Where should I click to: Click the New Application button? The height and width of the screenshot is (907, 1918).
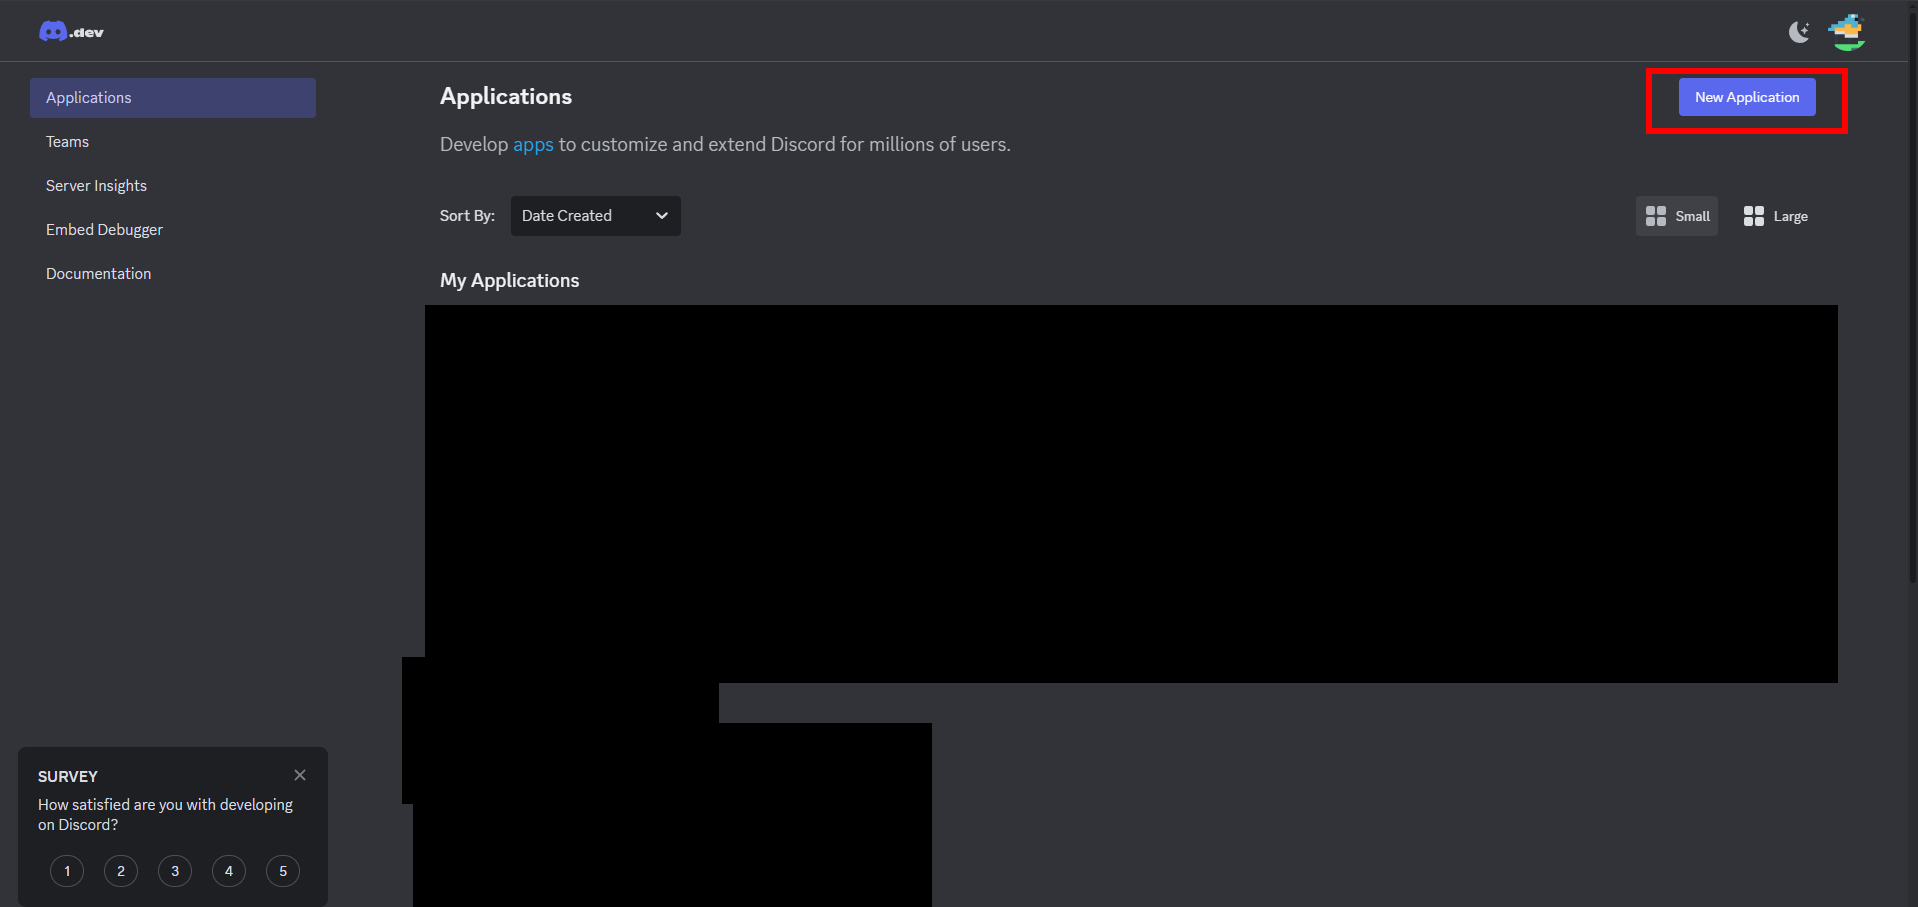click(x=1747, y=97)
